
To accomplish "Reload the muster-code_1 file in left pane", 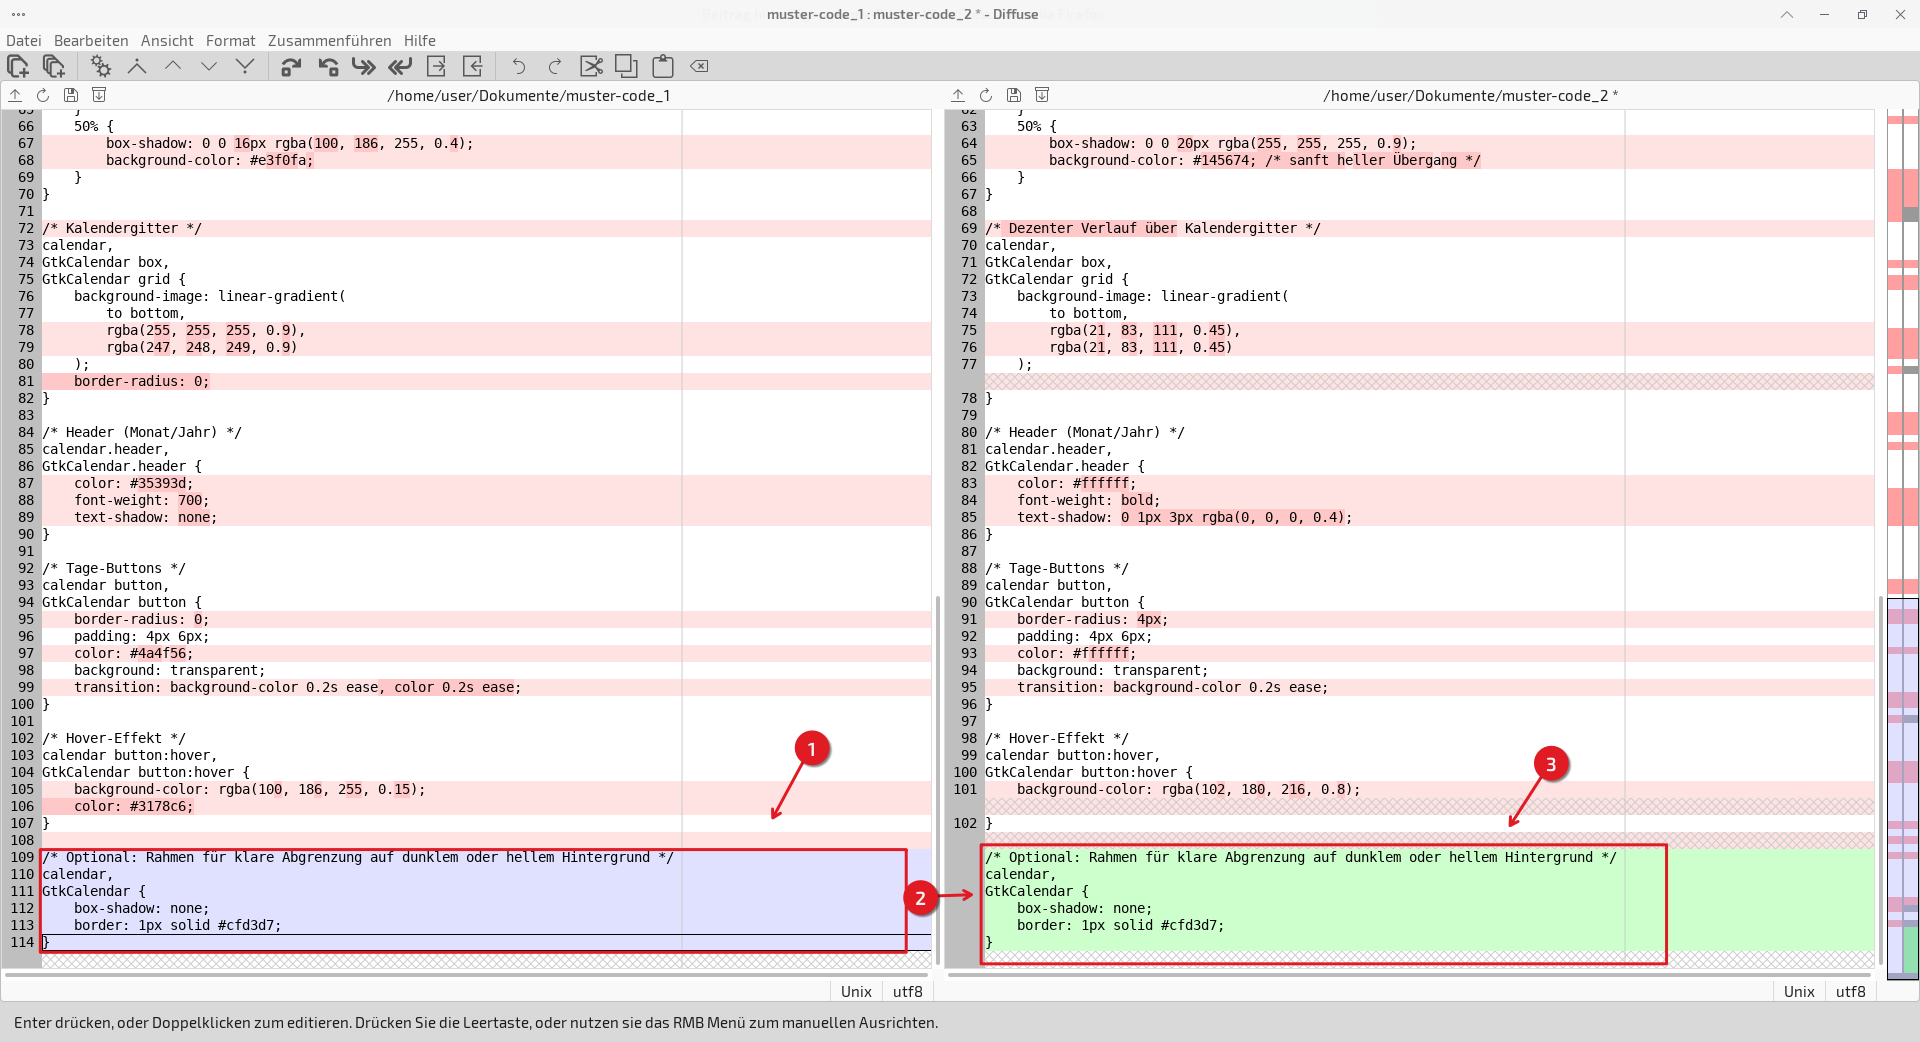I will click(x=43, y=95).
